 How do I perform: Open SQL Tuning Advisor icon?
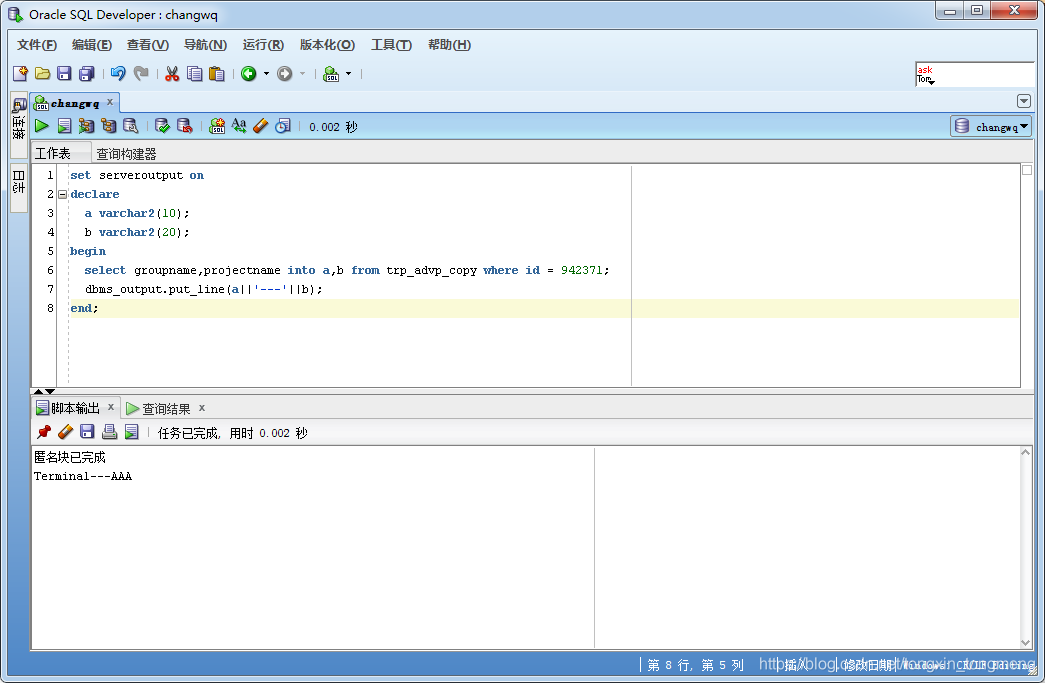131,126
